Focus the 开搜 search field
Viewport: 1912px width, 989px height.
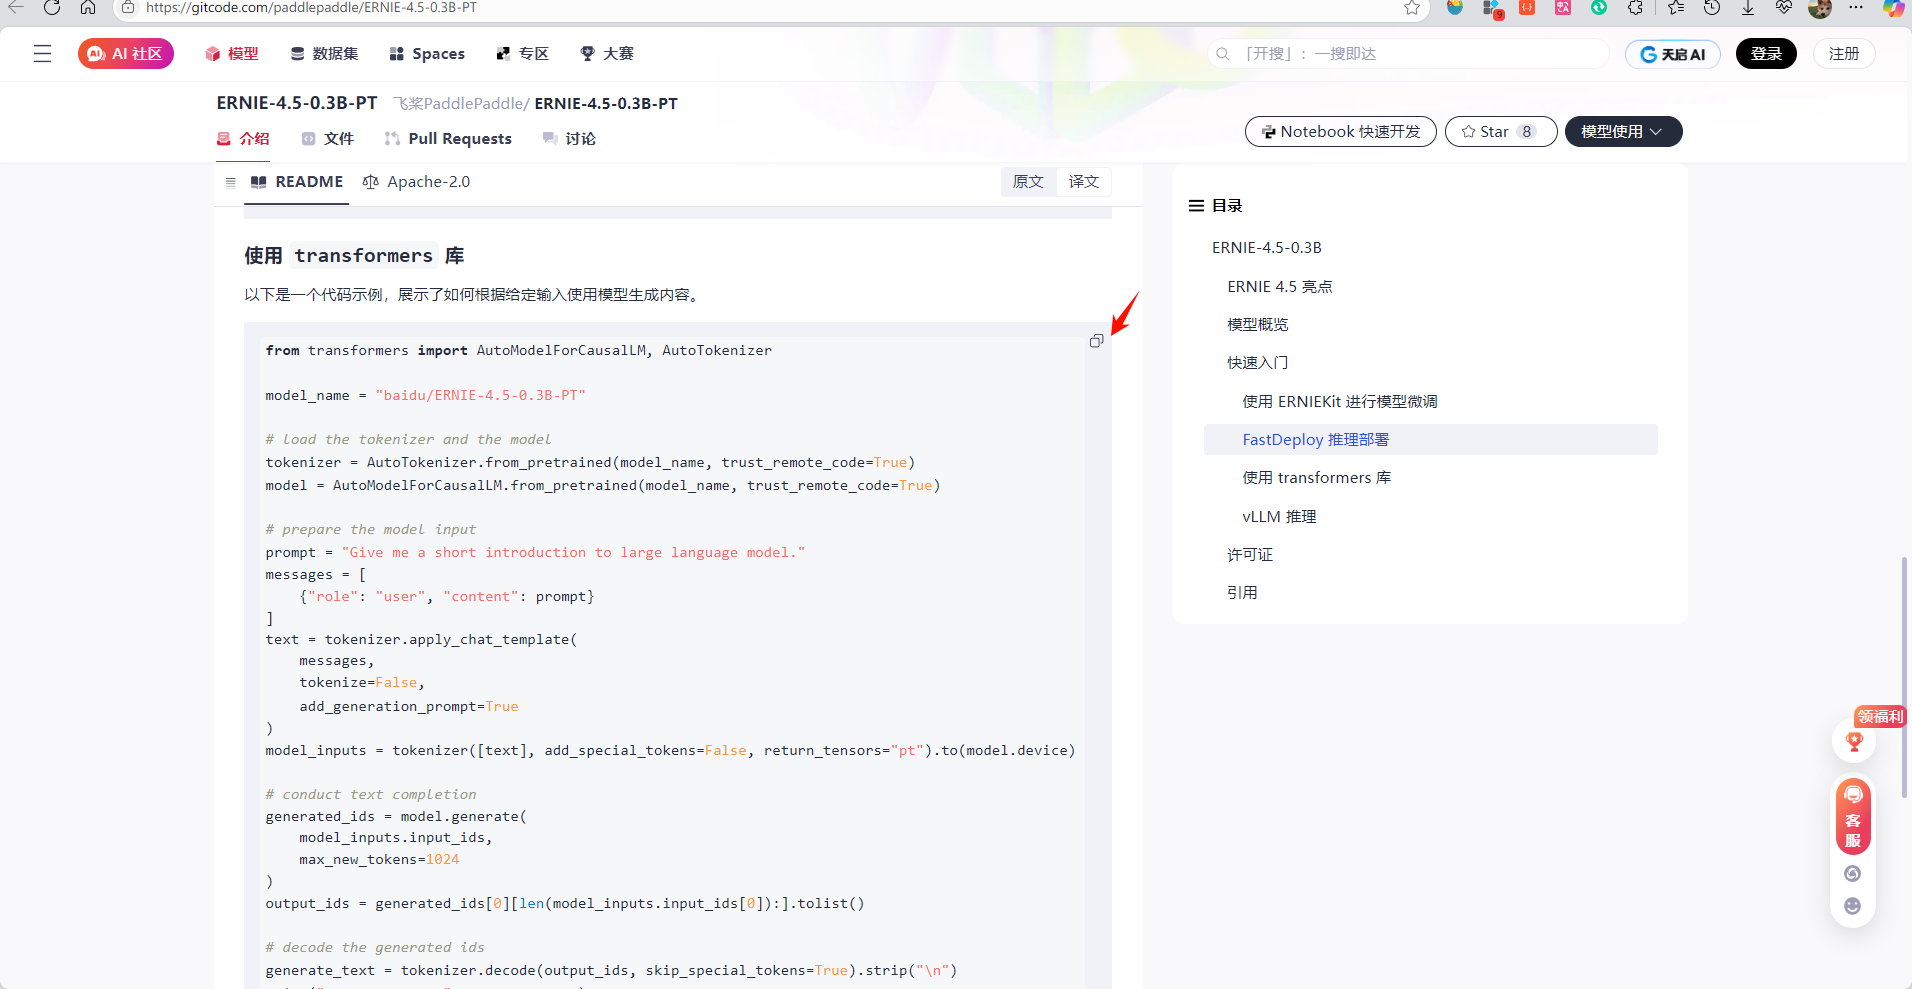(1408, 54)
